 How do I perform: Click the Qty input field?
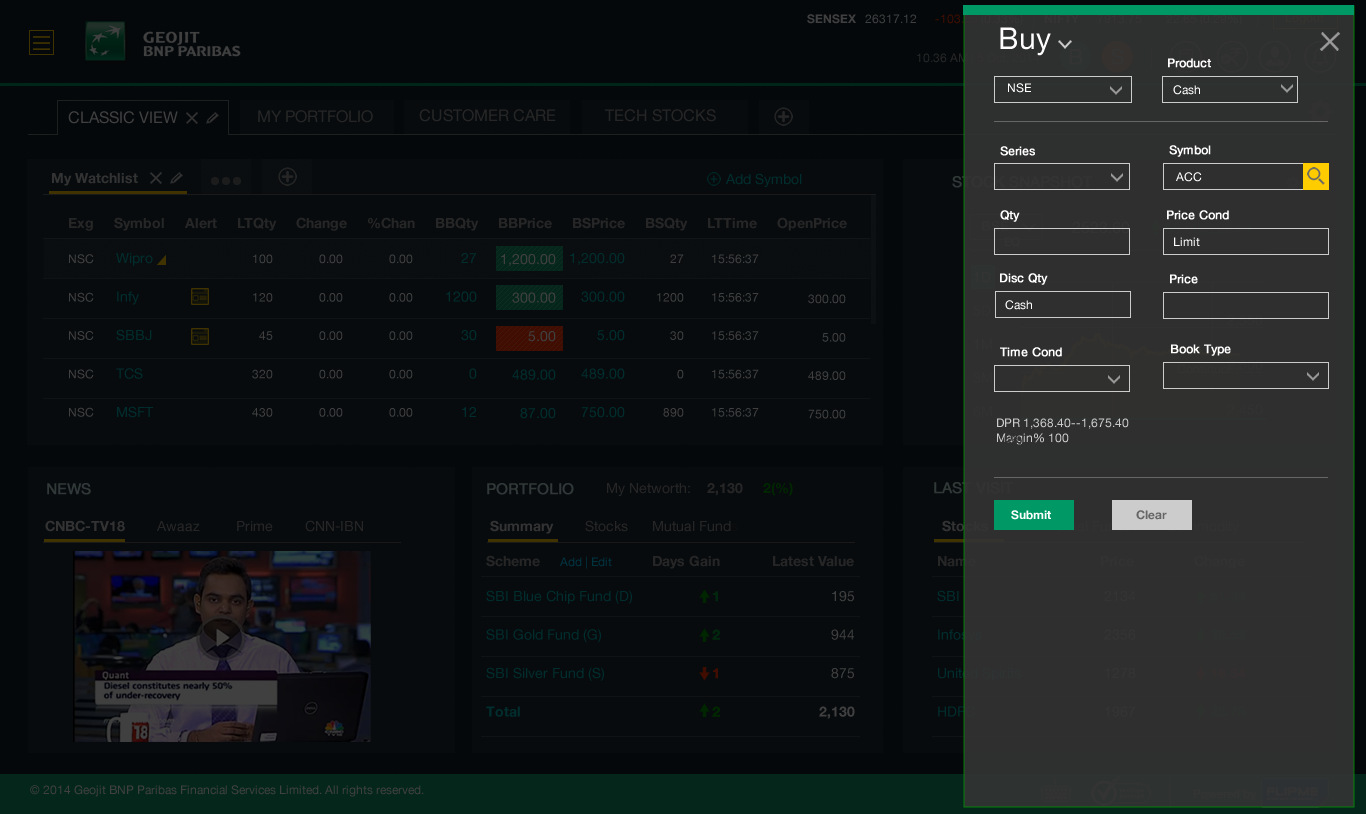coord(1061,242)
